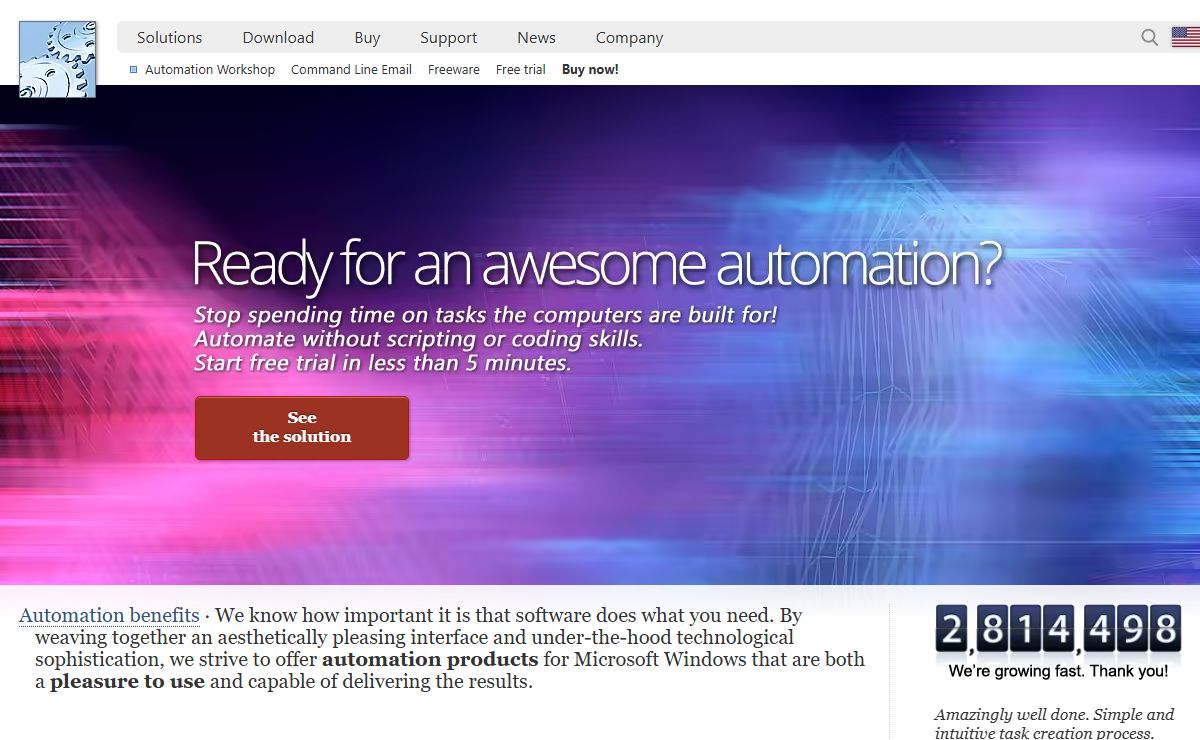This screenshot has width=1200, height=740.
Task: Open the search magnifier icon
Action: [x=1149, y=38]
